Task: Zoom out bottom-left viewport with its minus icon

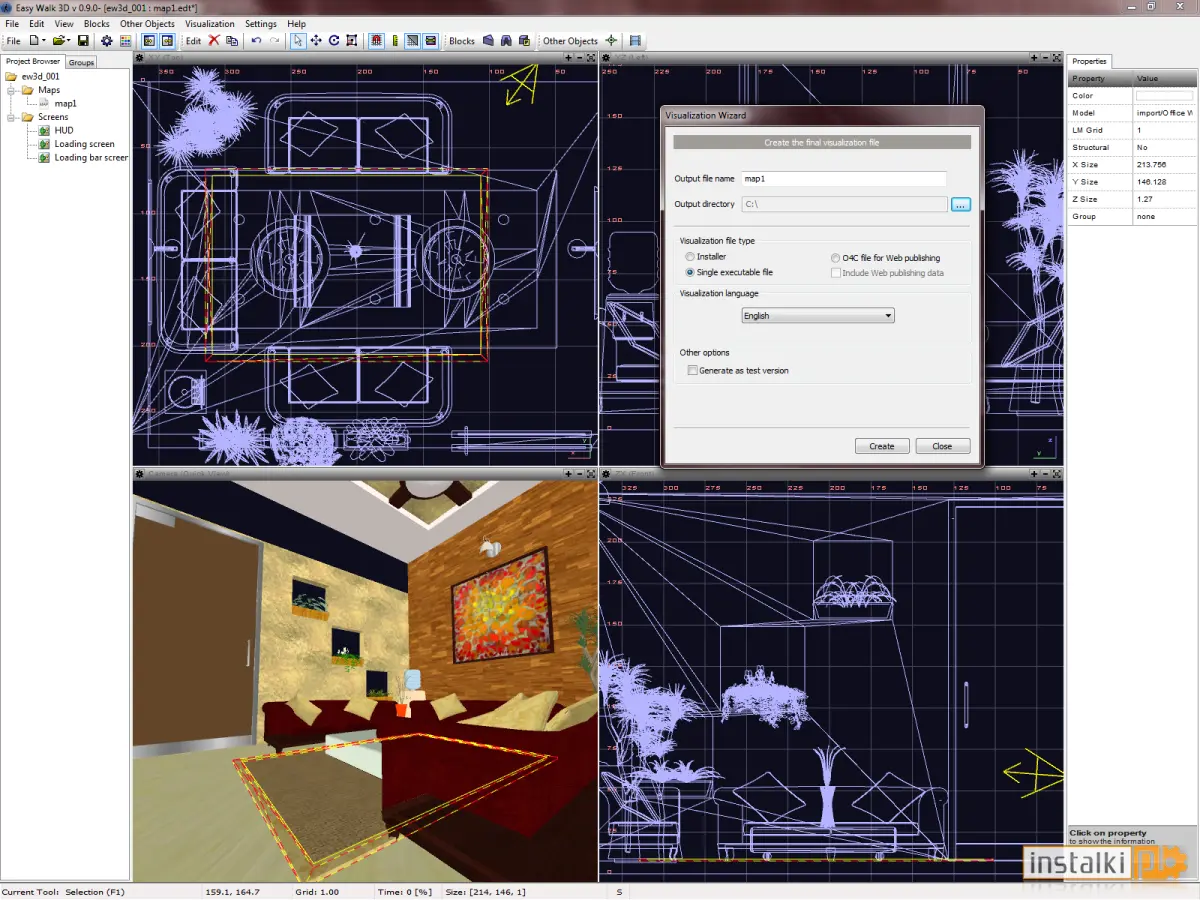Action: coord(579,474)
